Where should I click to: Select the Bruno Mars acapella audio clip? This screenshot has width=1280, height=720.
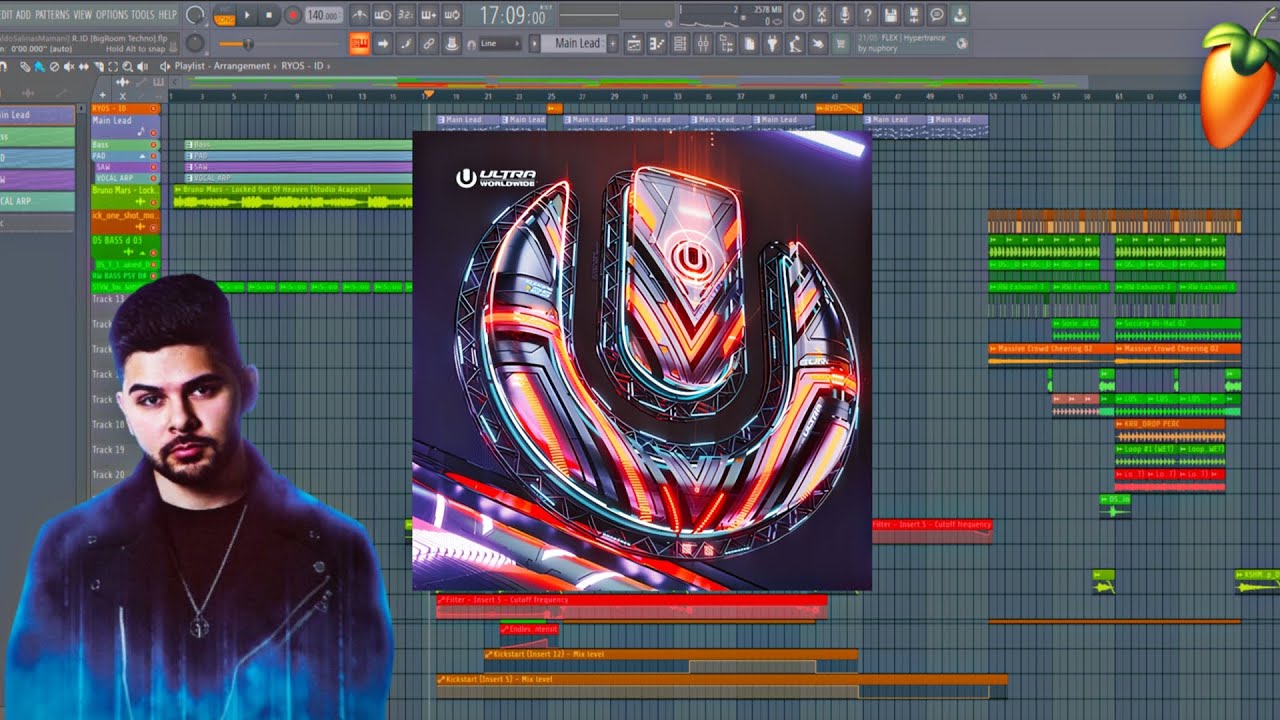pos(293,196)
